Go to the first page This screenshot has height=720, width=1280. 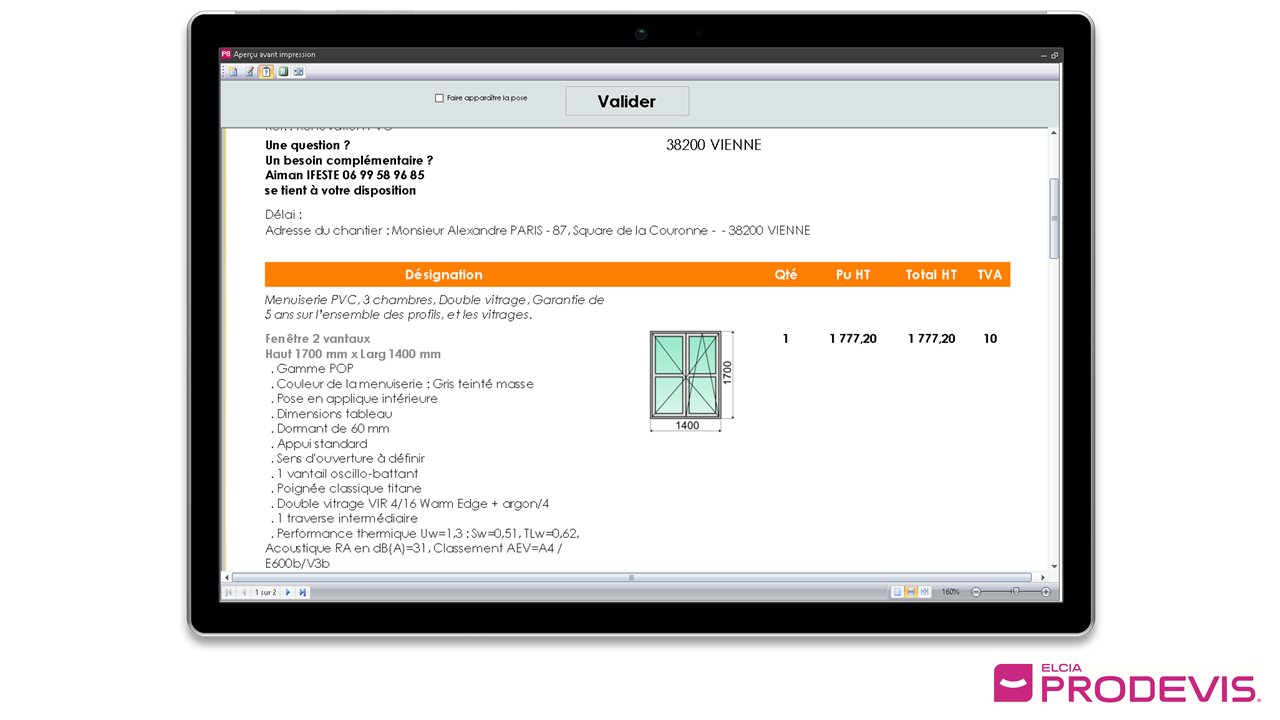[x=228, y=592]
